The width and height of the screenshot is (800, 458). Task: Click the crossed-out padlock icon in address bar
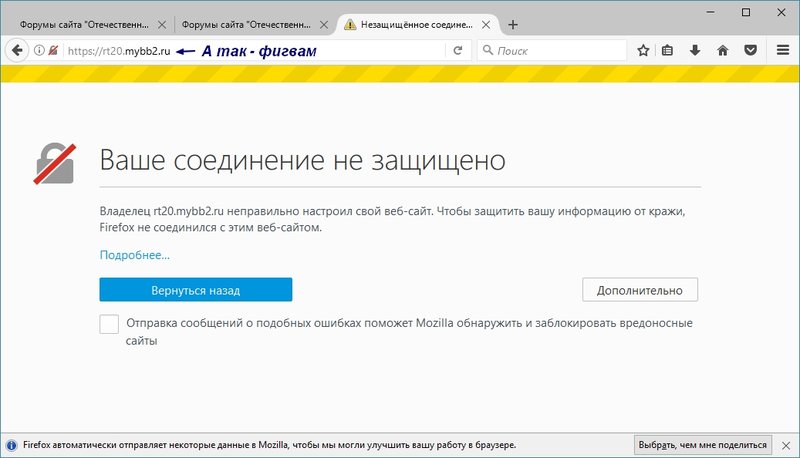(53, 50)
